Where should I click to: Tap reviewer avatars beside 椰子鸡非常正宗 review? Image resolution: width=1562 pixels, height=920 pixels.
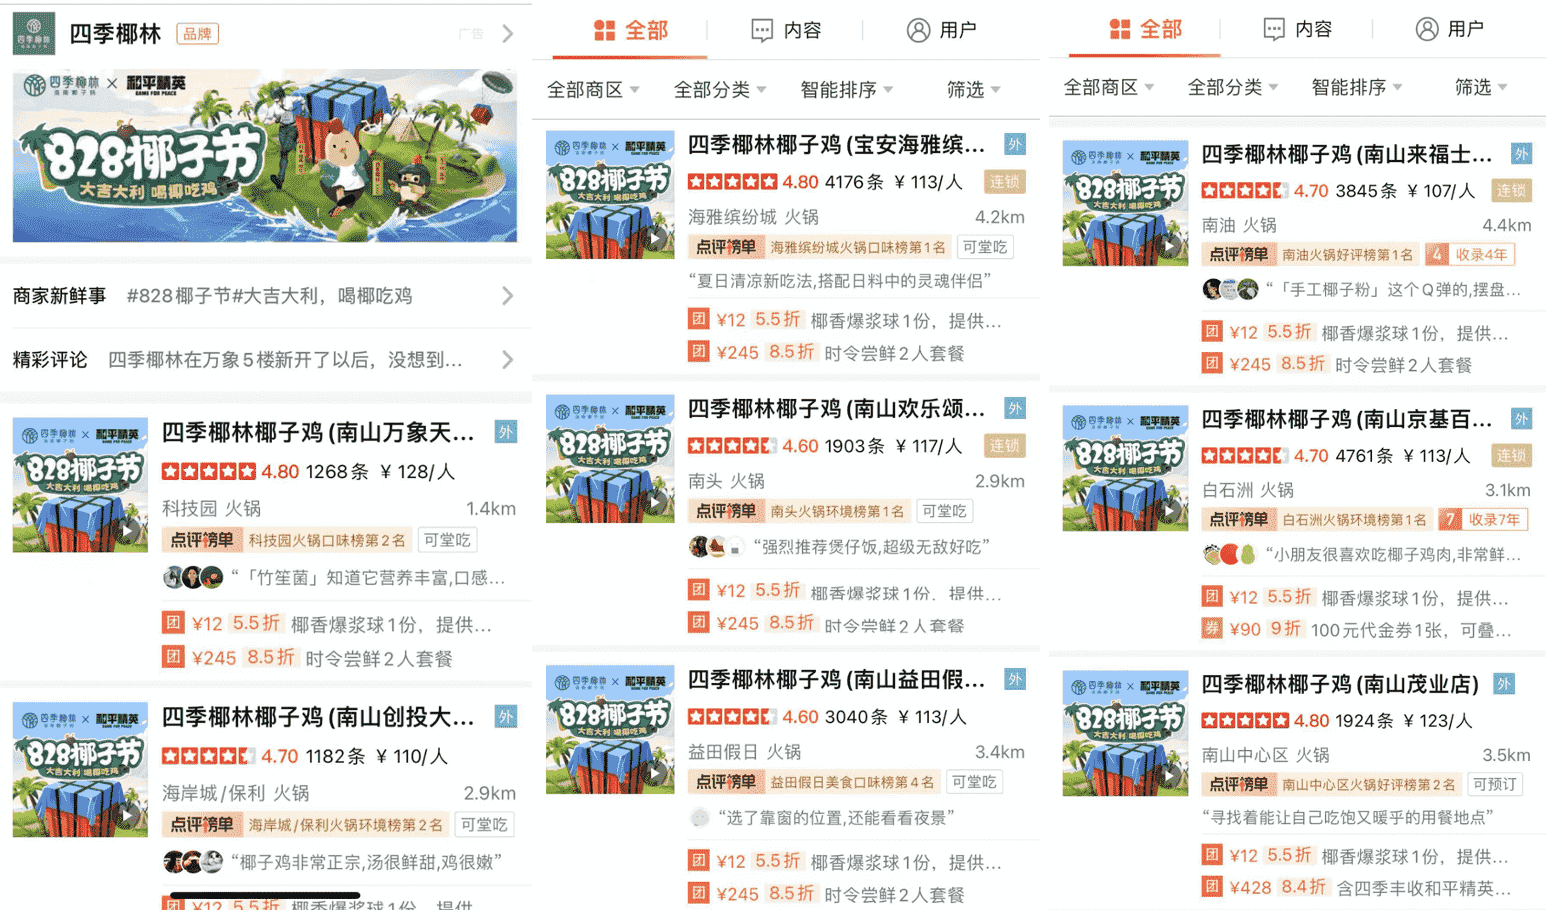(x=193, y=861)
